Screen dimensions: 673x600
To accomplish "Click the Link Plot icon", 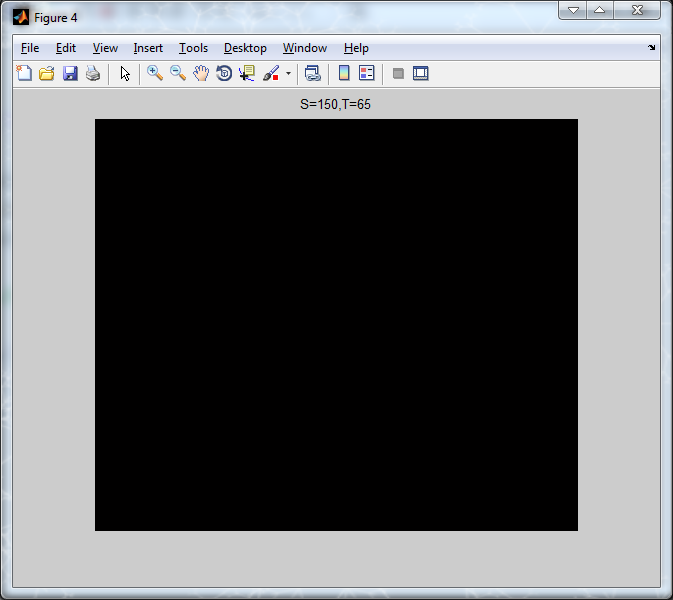I will pos(313,73).
